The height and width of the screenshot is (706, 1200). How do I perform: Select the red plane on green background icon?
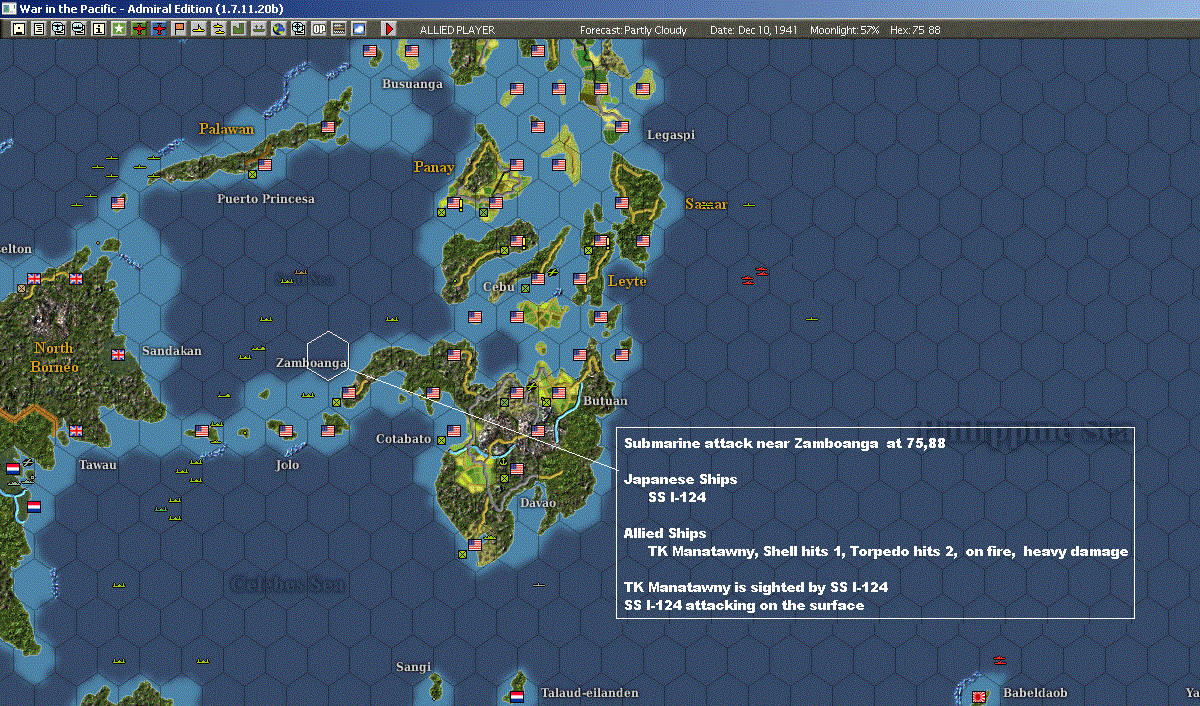coord(139,29)
